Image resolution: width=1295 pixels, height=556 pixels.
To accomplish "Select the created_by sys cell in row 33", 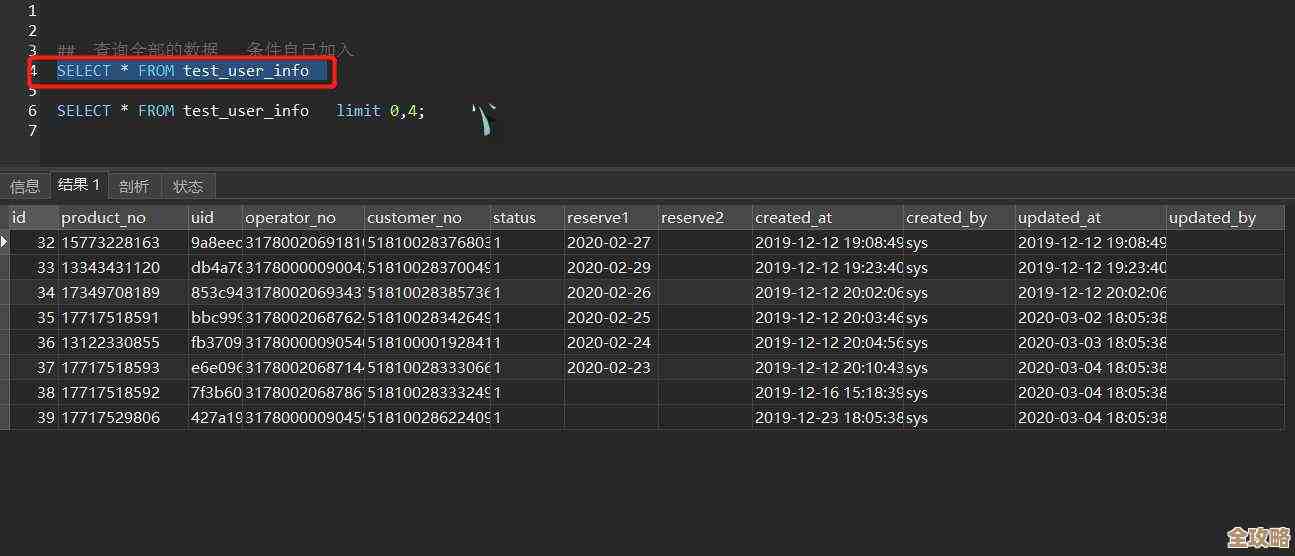I will [x=959, y=268].
